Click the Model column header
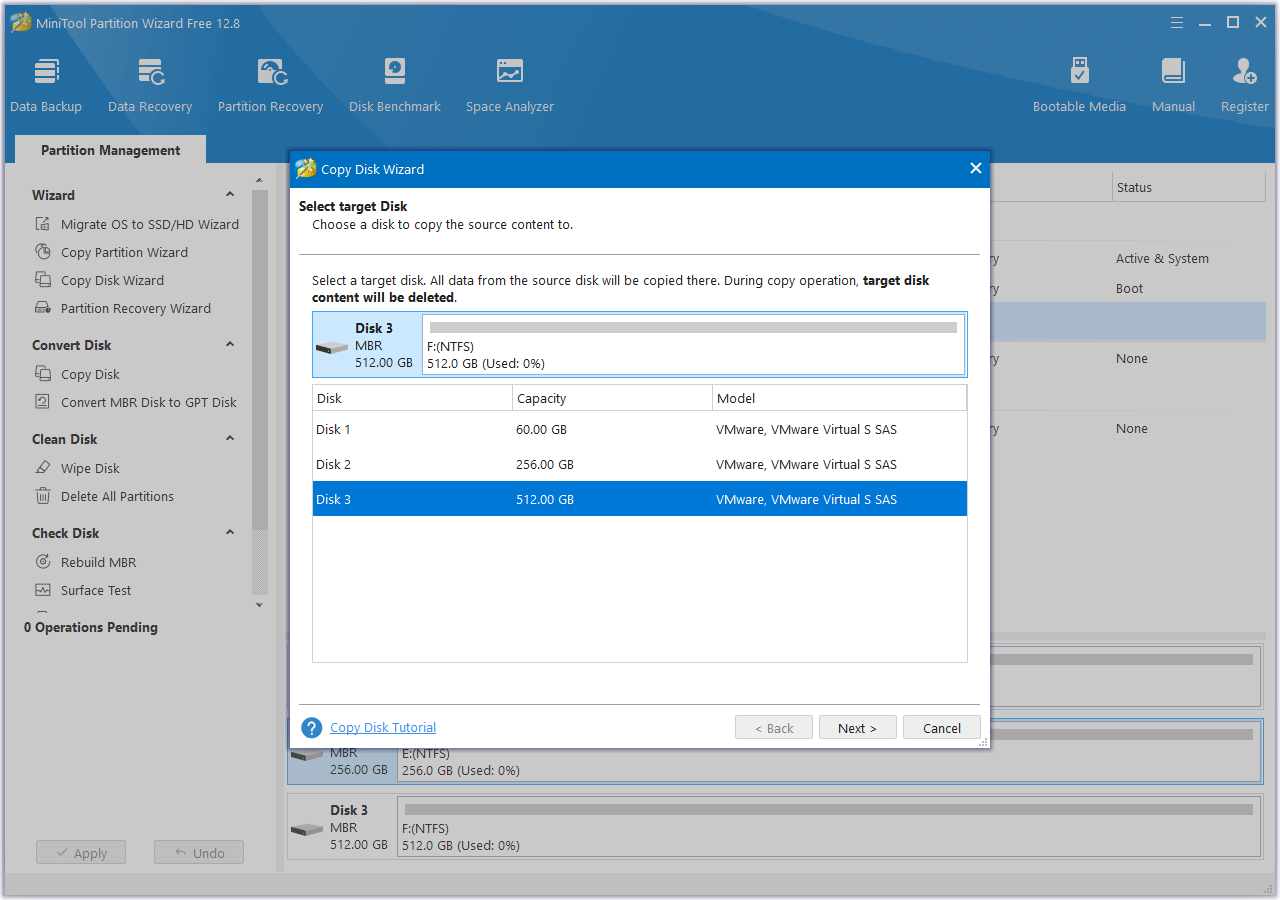The image size is (1280, 900). (839, 398)
